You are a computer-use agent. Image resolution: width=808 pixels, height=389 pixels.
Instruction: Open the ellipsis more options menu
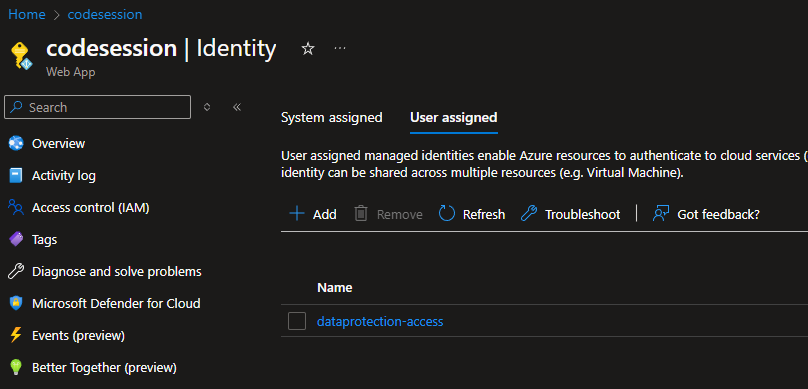pyautogui.click(x=340, y=48)
